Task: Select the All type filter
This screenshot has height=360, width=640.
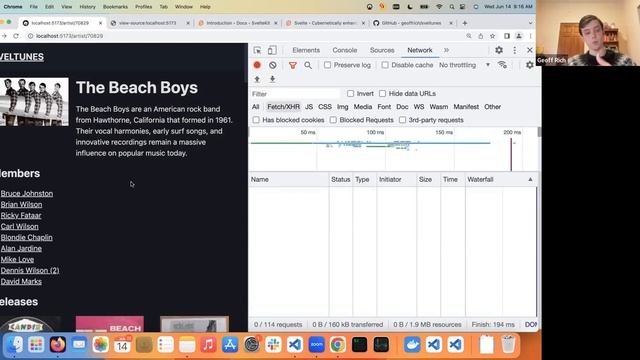Action: [x=256, y=107]
